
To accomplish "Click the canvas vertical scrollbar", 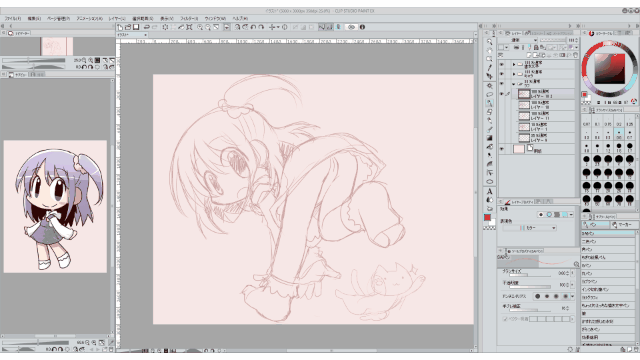I will pos(475,192).
